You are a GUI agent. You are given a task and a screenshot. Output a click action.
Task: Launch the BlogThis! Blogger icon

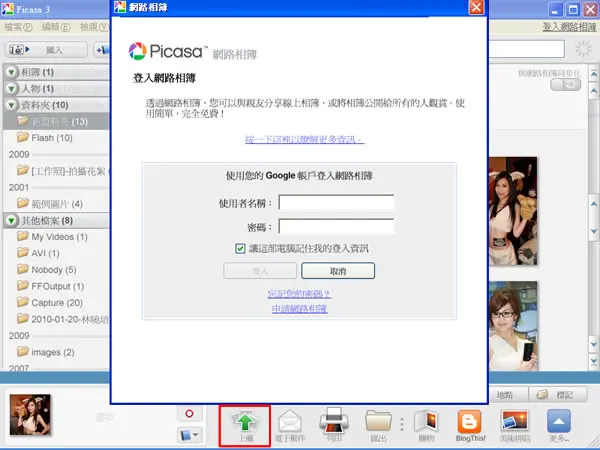(470, 421)
